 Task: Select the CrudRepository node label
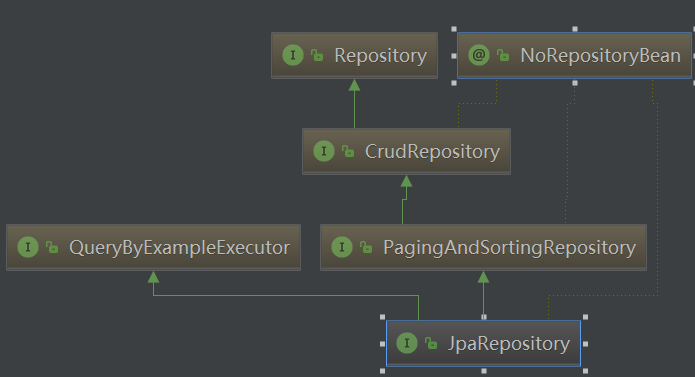point(432,152)
